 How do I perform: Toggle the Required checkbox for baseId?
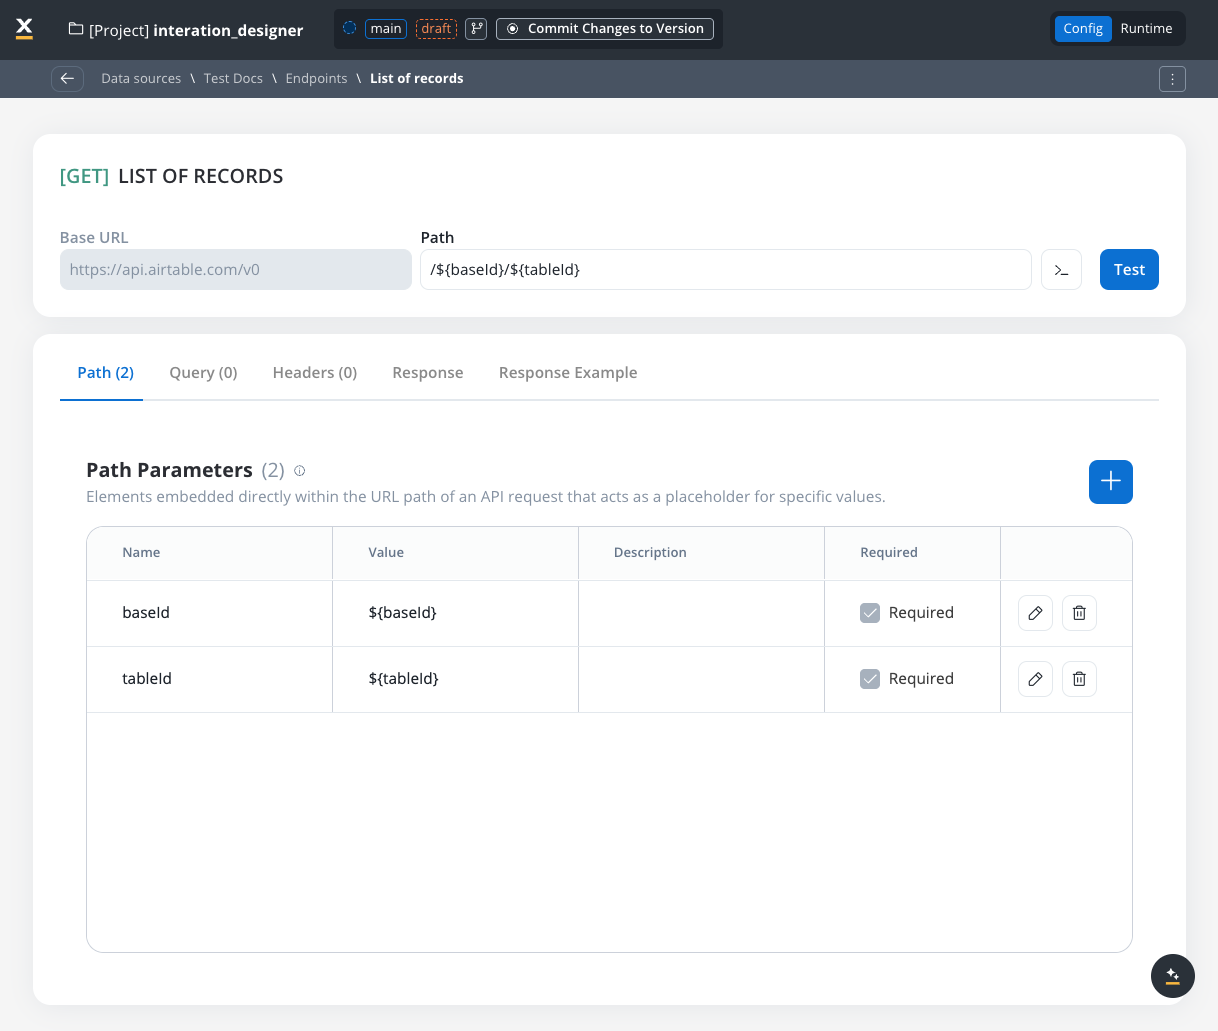coord(870,613)
